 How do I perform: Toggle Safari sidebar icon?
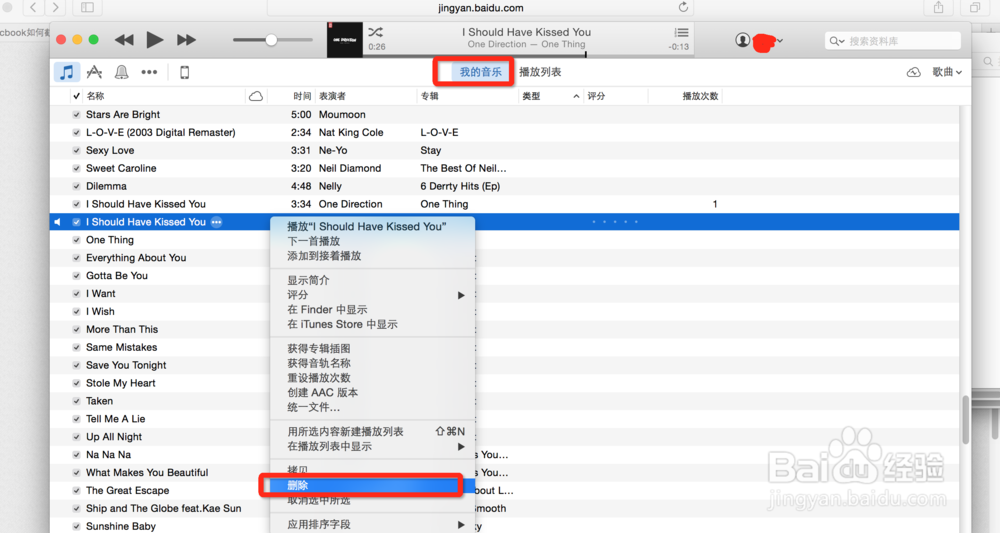point(87,8)
